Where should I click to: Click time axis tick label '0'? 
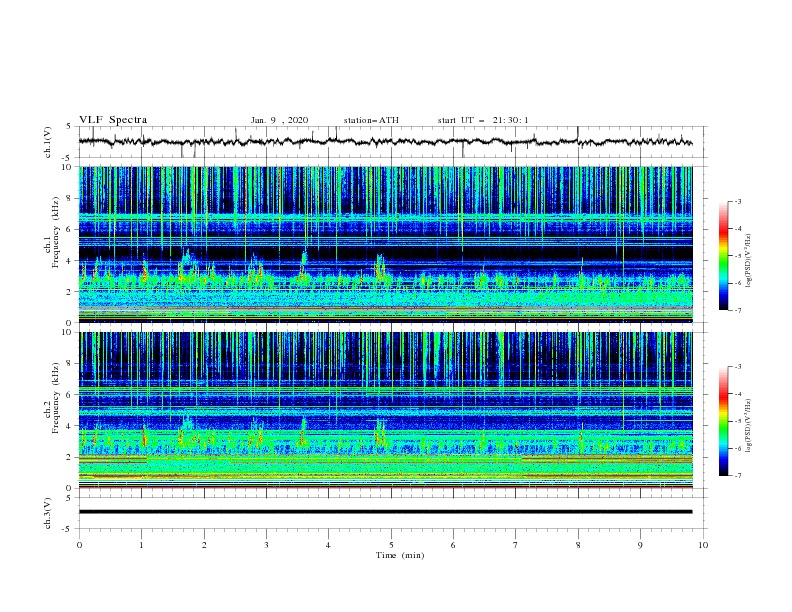tap(79, 545)
